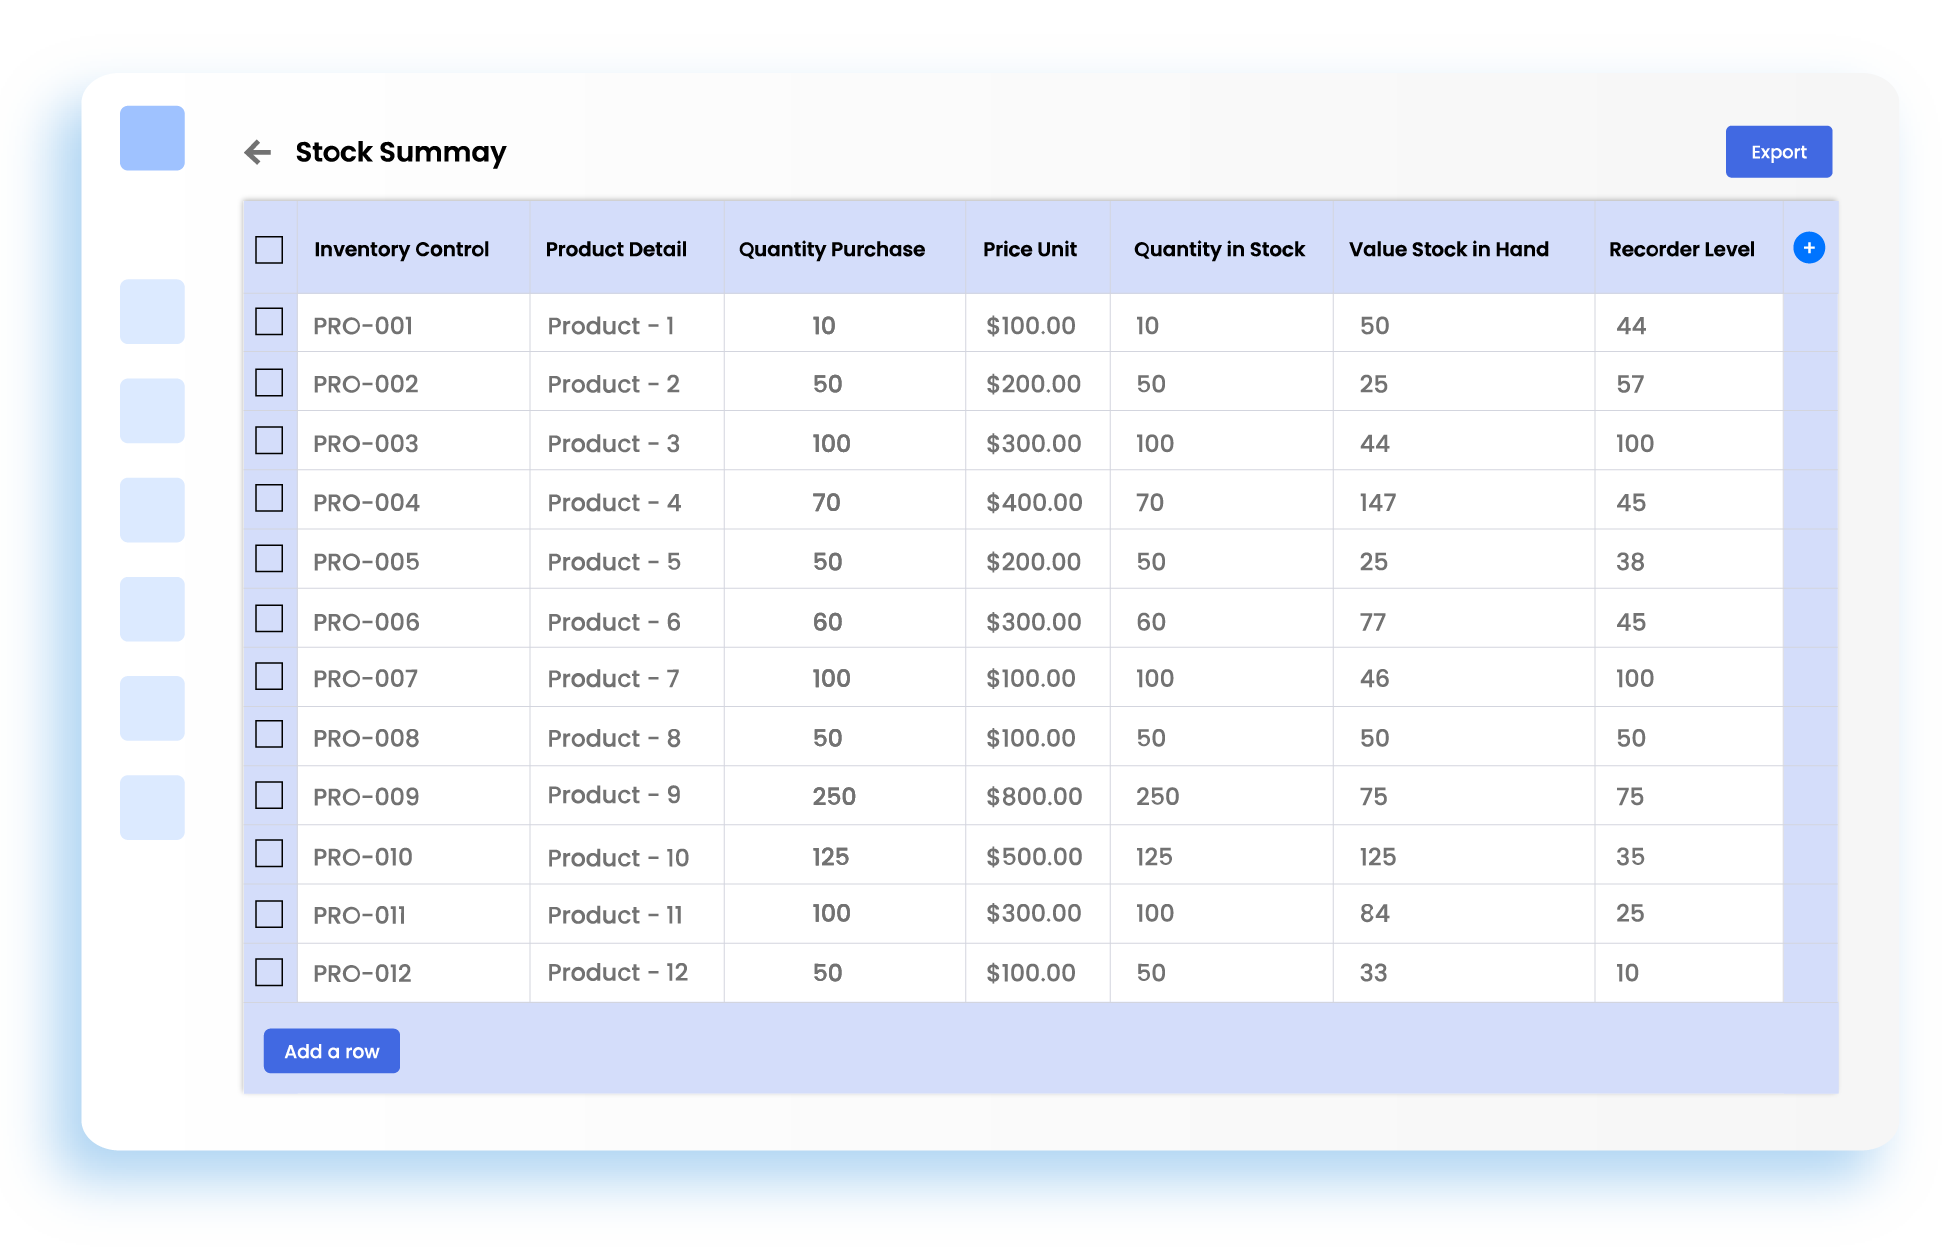Click the plus icon to add a column
This screenshot has height=1247, width=1949.
click(1810, 248)
